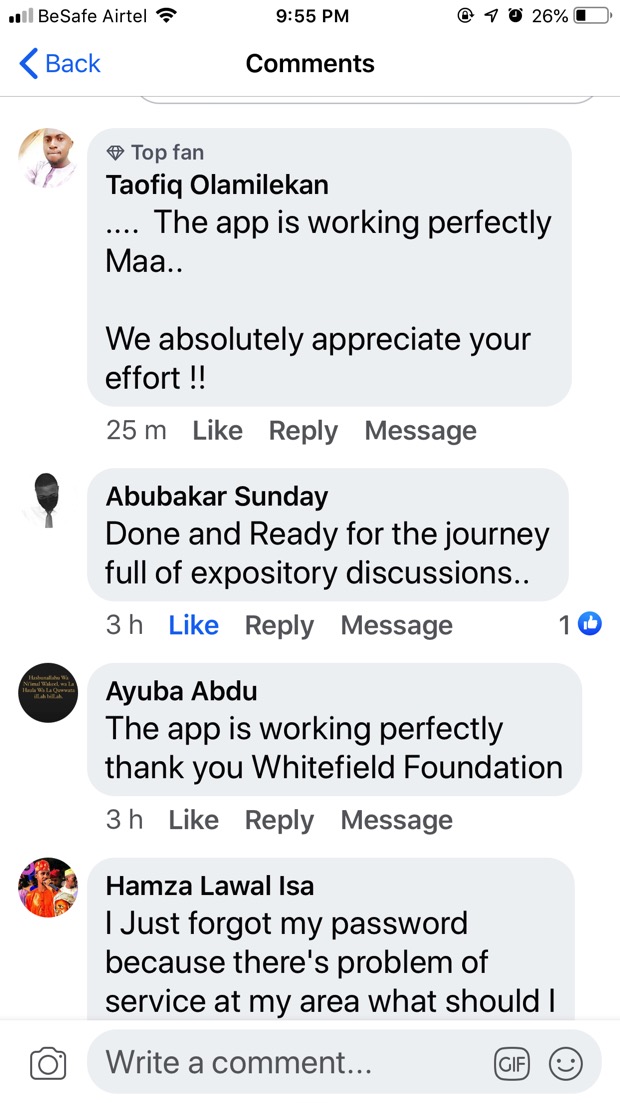Like Taofiq Olamilekan's comment

tap(217, 431)
